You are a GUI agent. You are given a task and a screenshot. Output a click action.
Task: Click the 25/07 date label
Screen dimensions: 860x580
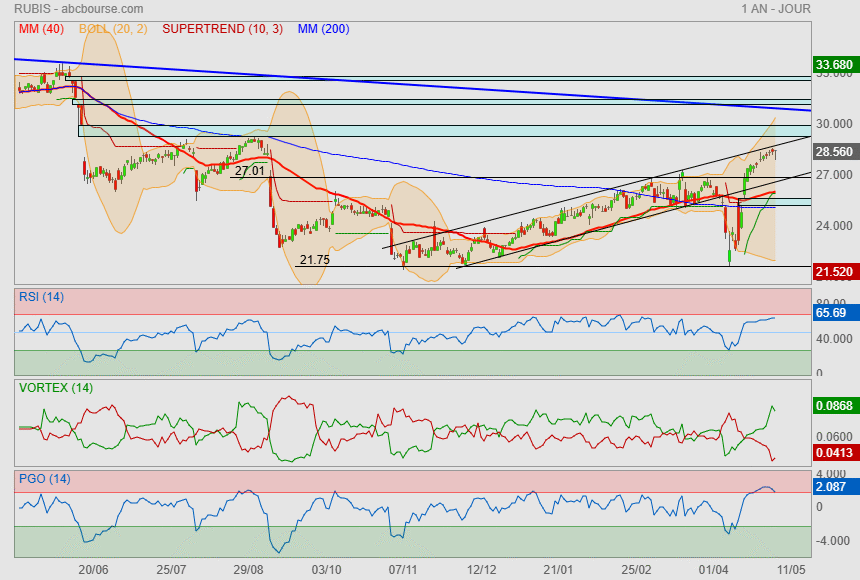(x=171, y=570)
